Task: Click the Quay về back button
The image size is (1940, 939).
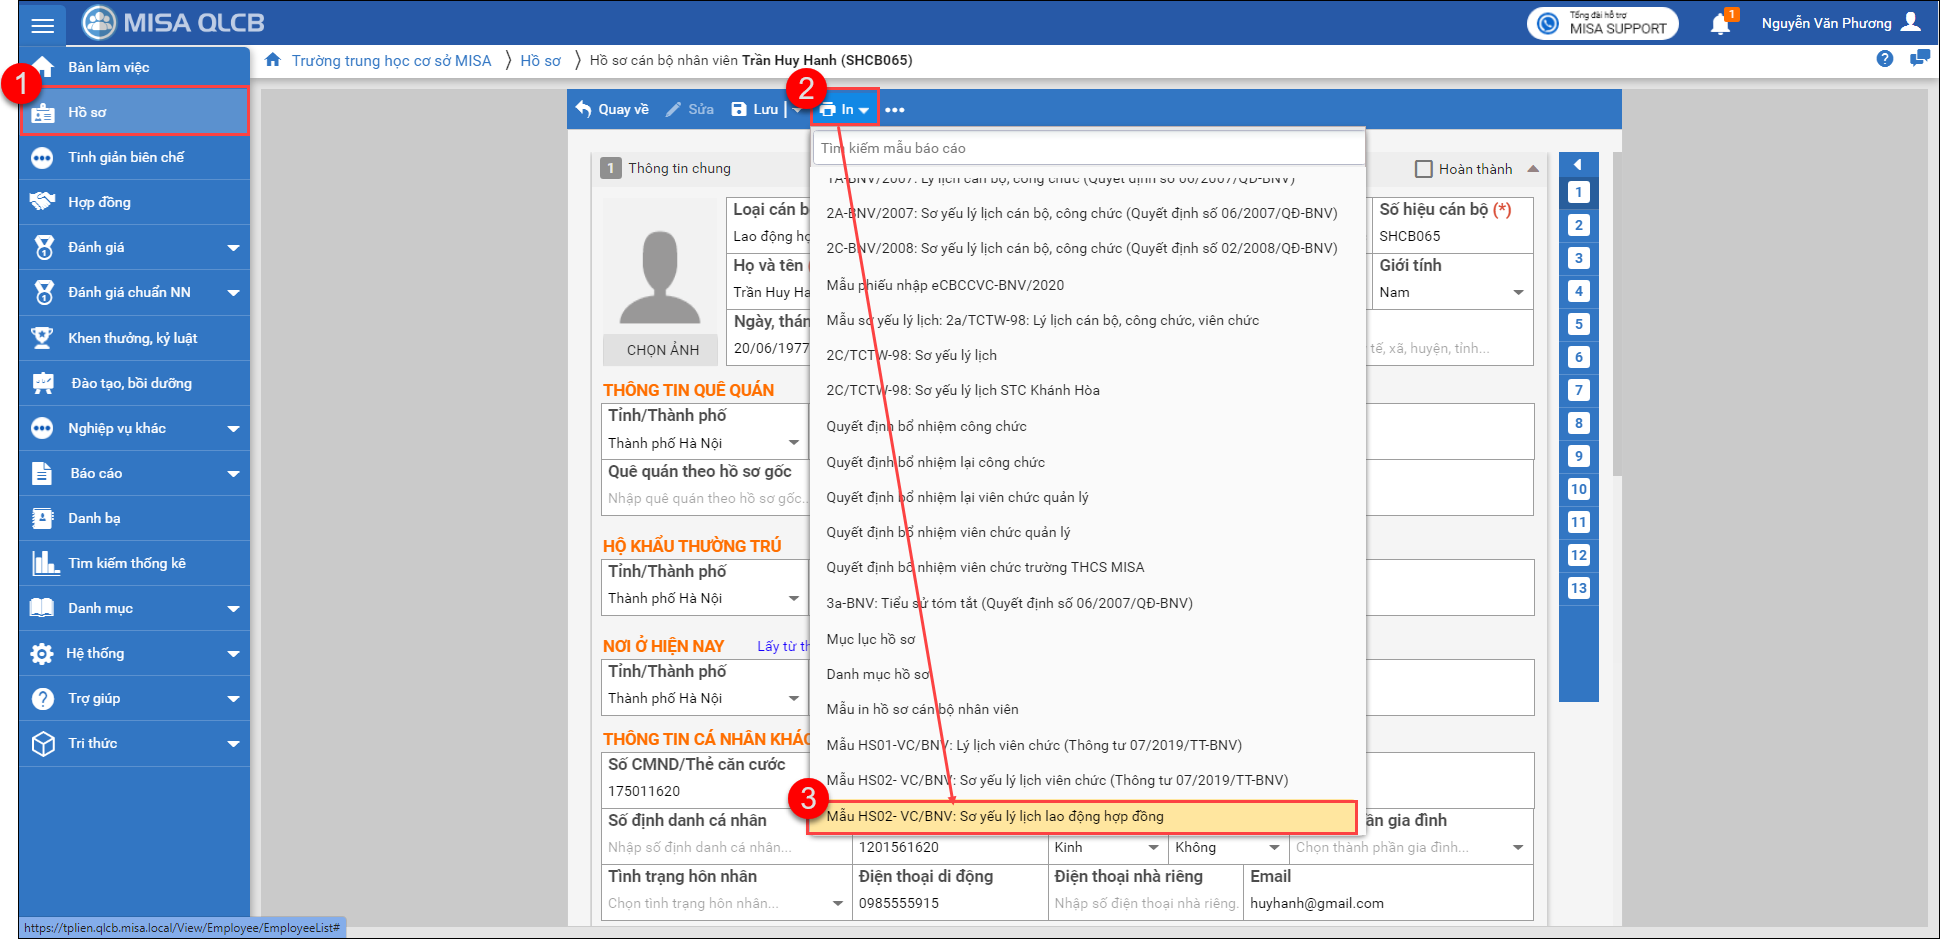Action: (x=612, y=109)
